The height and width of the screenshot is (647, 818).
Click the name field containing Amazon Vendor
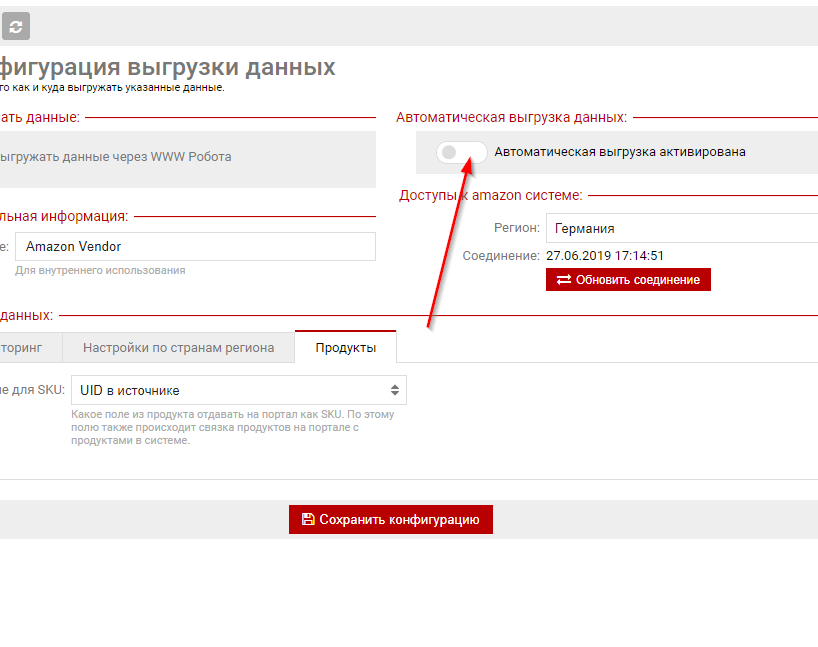click(195, 246)
